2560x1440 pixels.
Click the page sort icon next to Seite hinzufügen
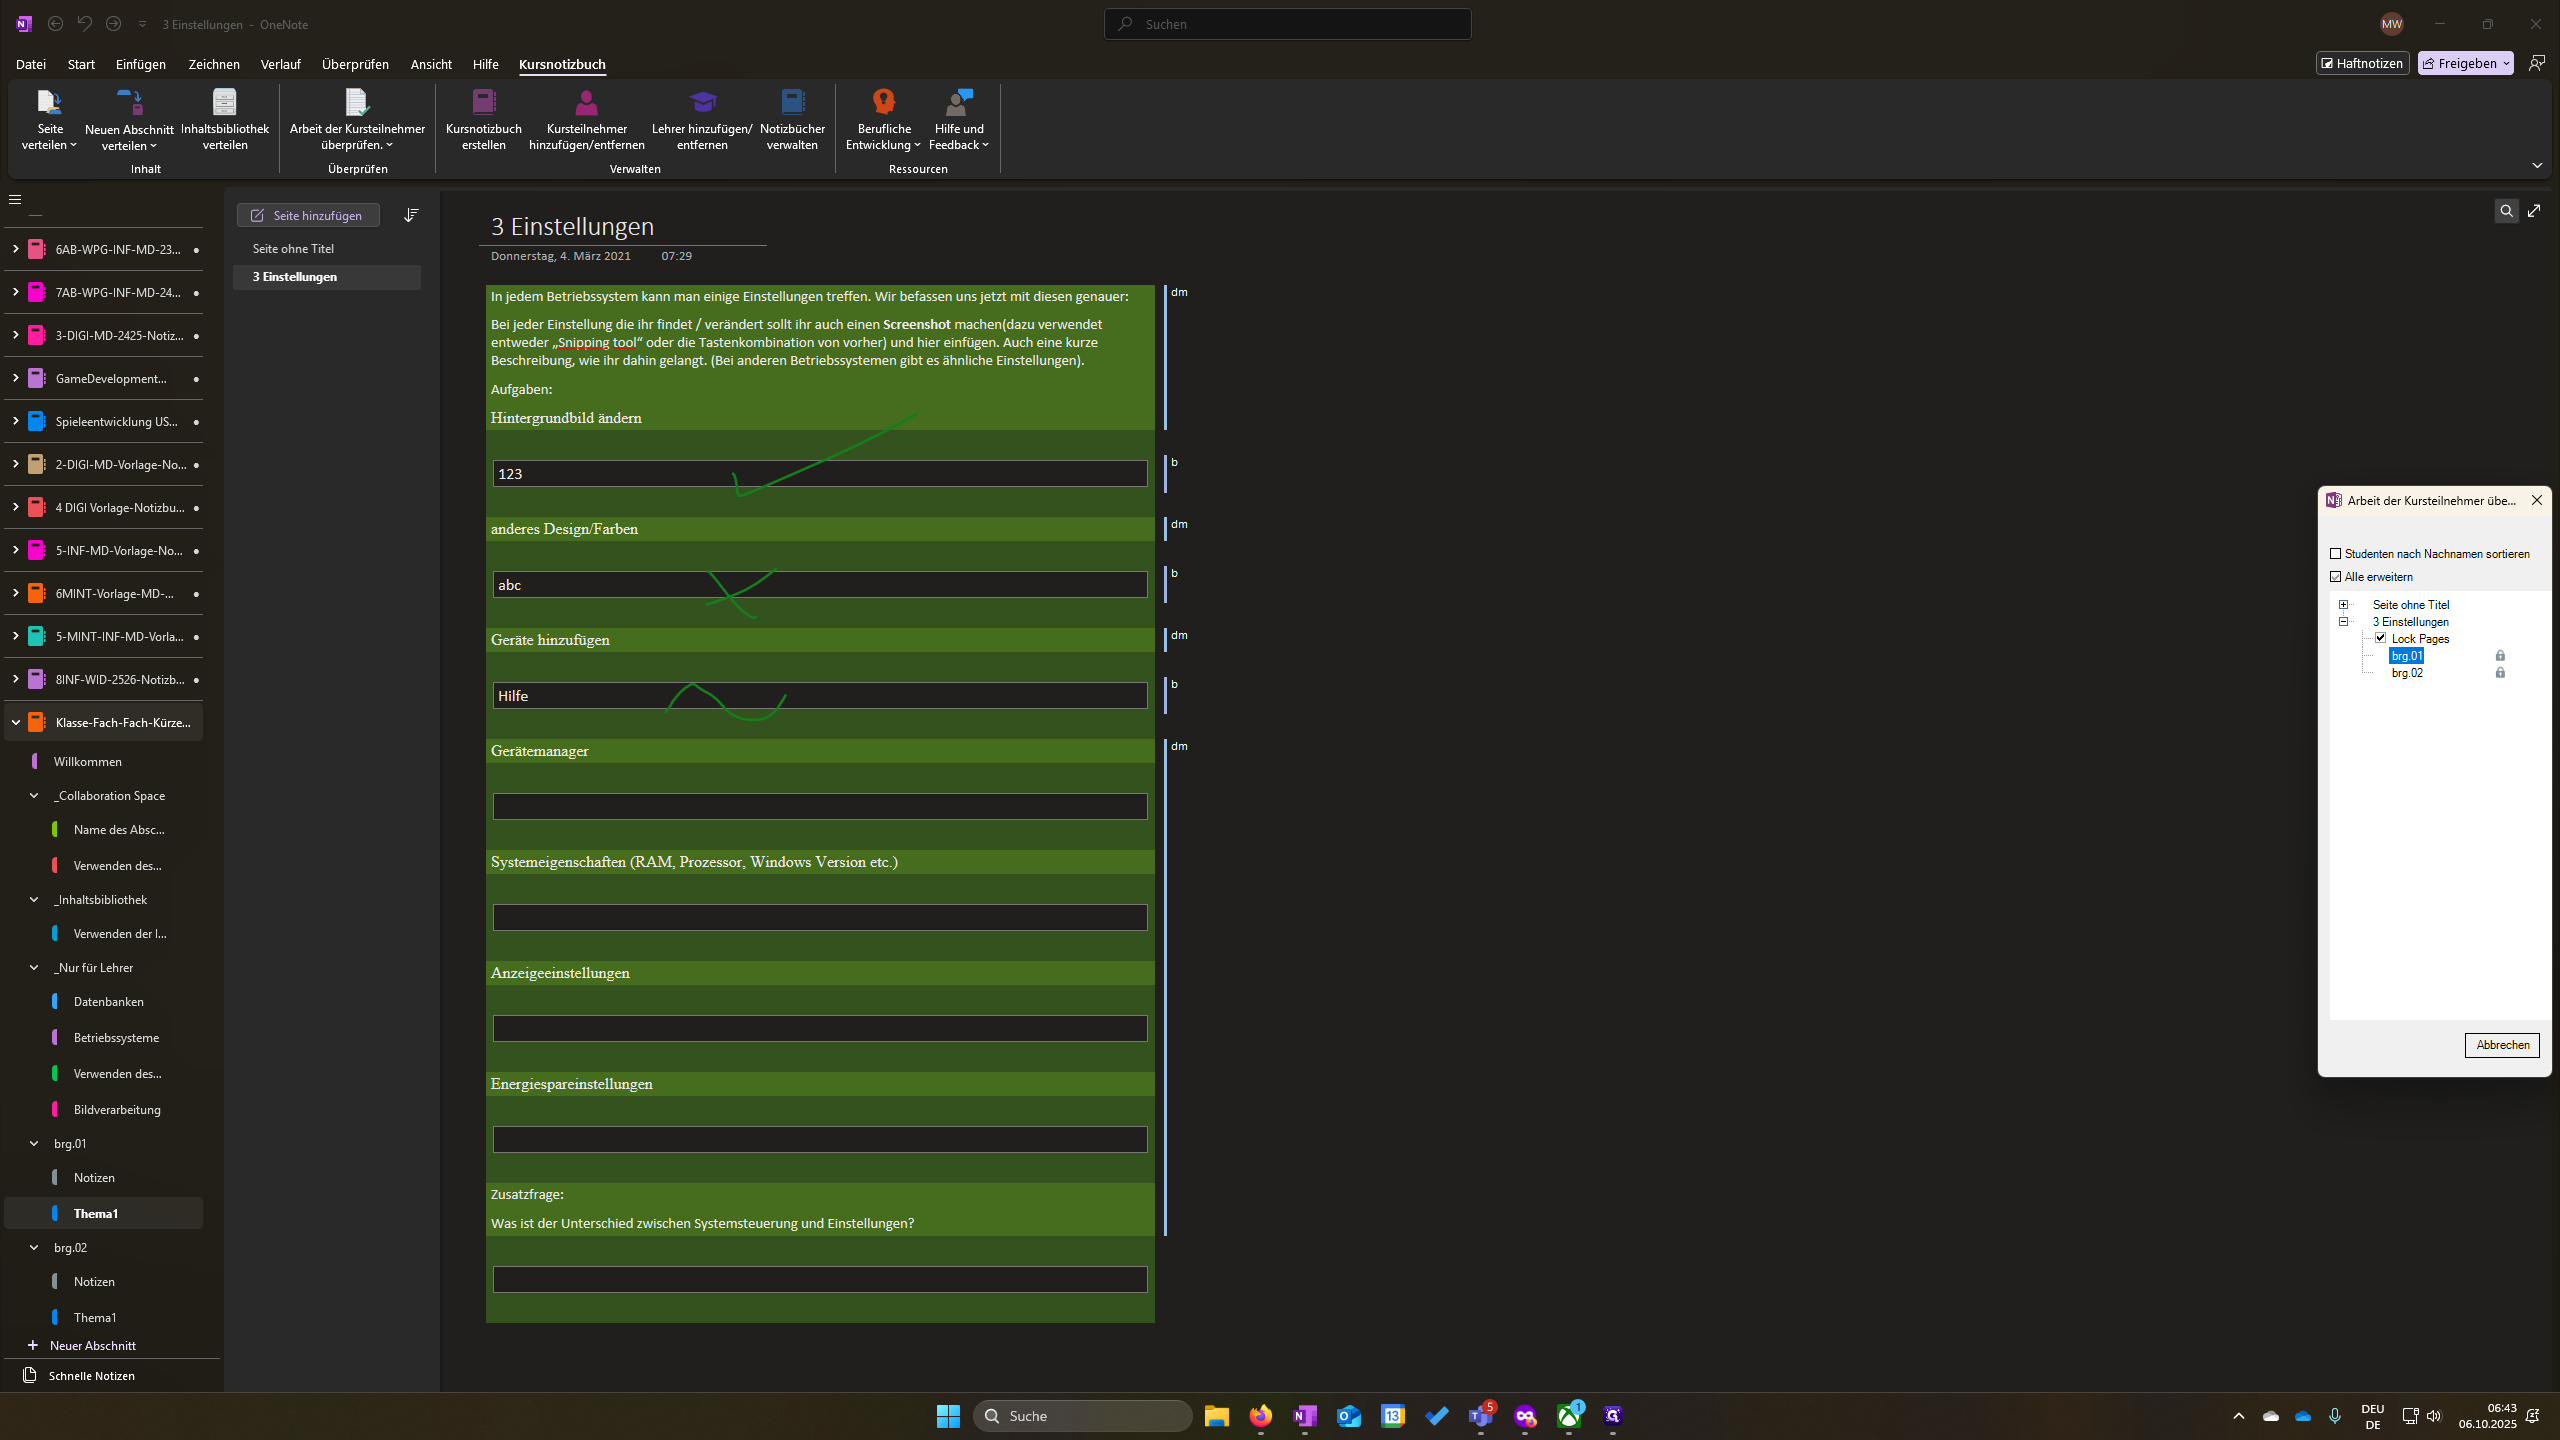(411, 215)
